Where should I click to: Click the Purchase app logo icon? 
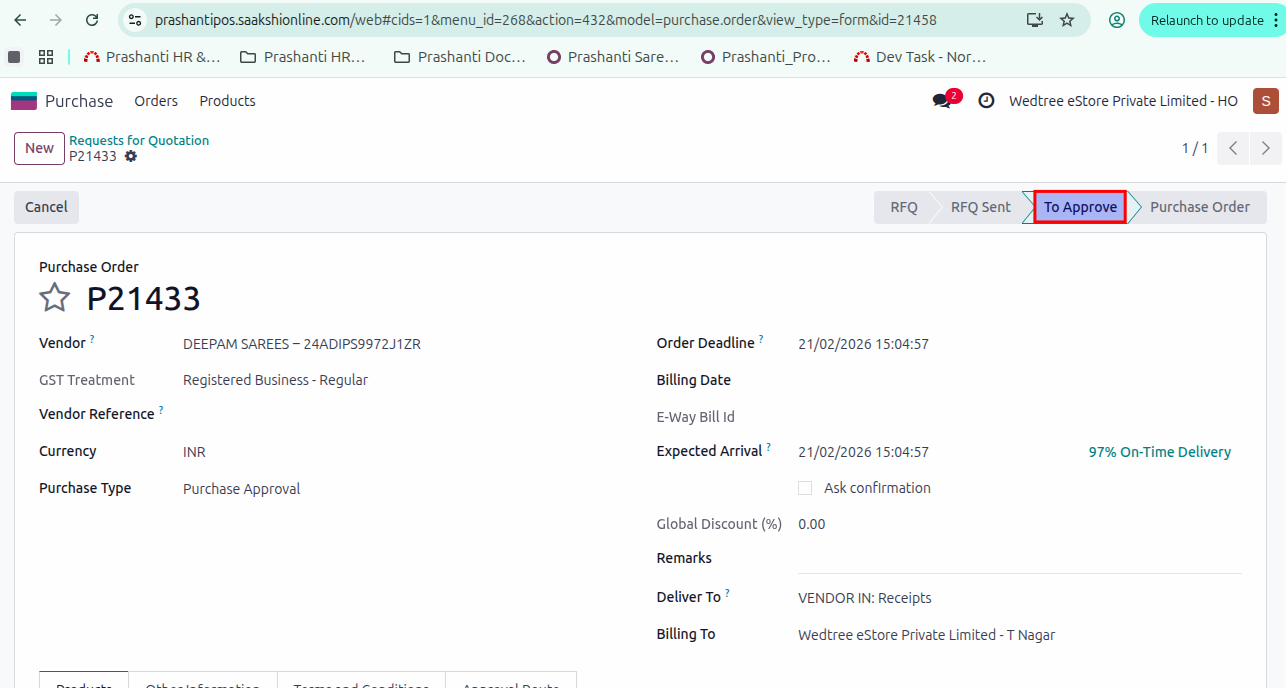(x=24, y=101)
